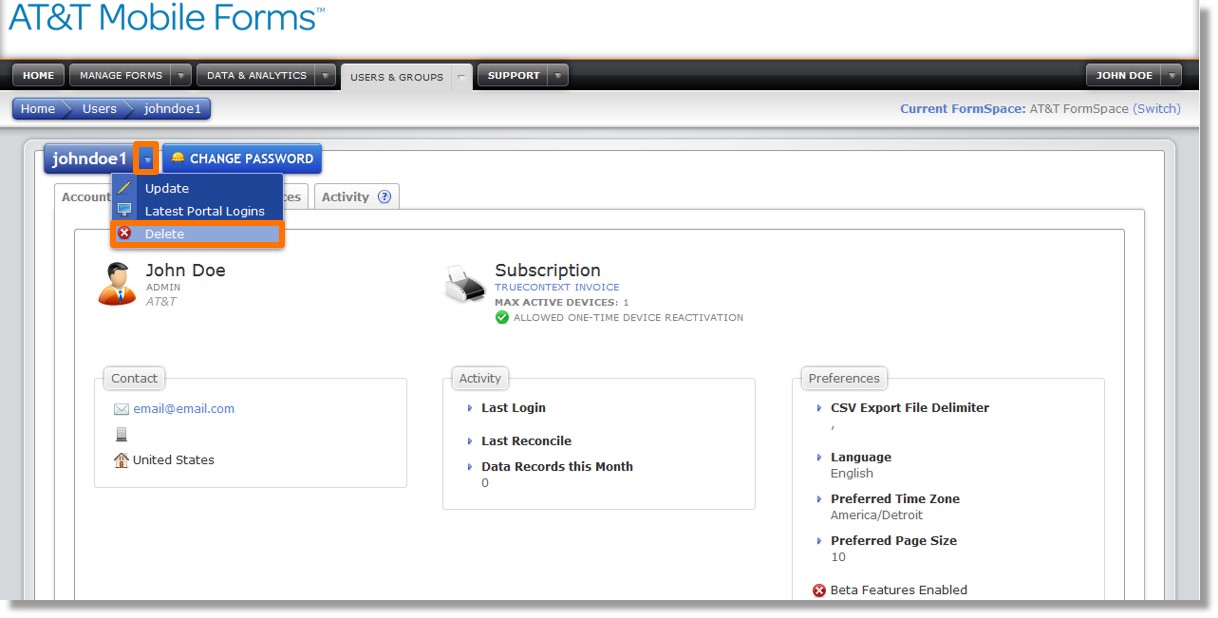Open the John Doe account menu arrow

1172,75
